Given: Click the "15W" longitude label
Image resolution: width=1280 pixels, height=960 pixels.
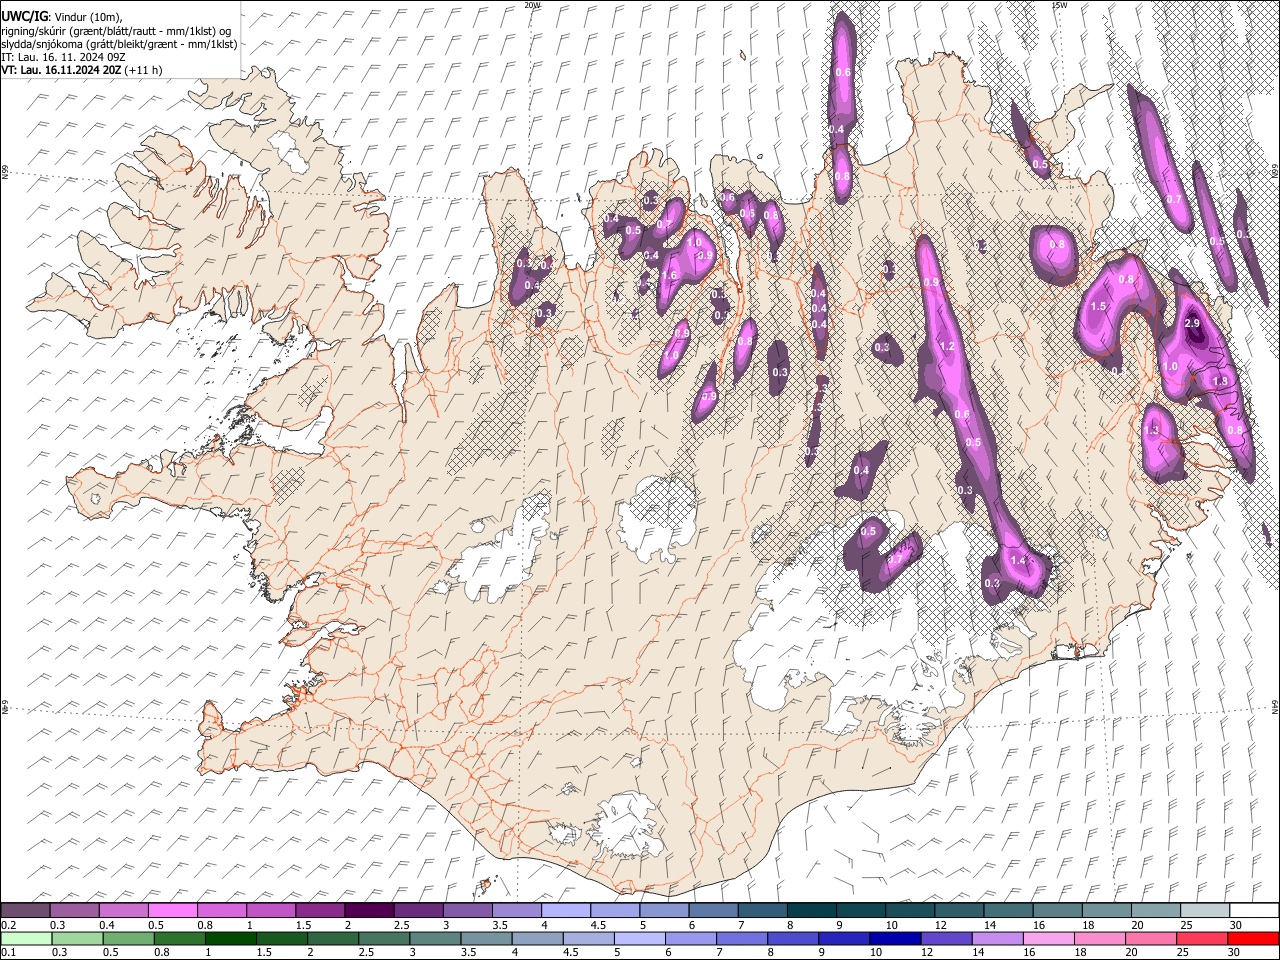Looking at the screenshot, I should click(1059, 5).
